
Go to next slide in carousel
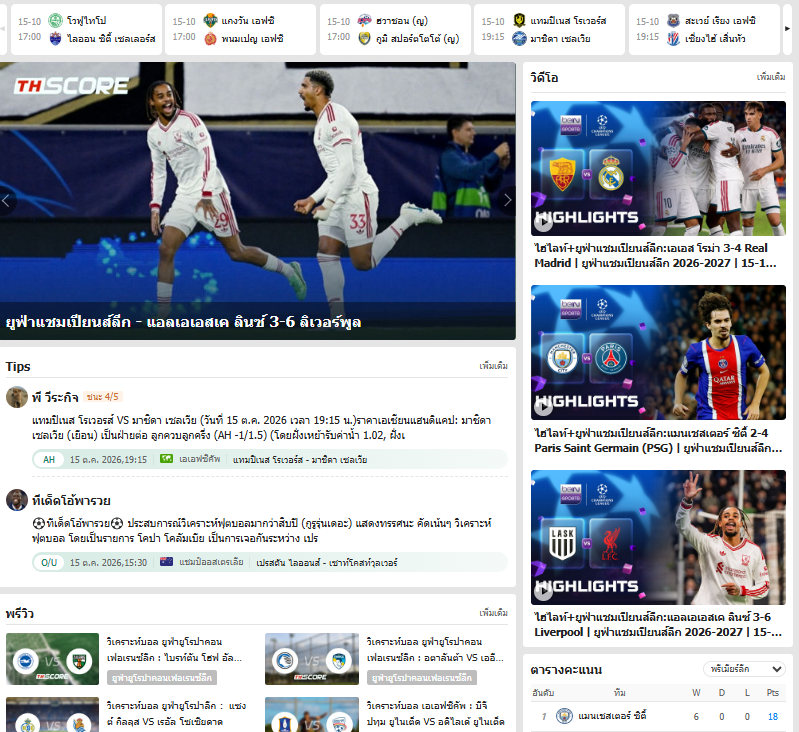[x=507, y=201]
